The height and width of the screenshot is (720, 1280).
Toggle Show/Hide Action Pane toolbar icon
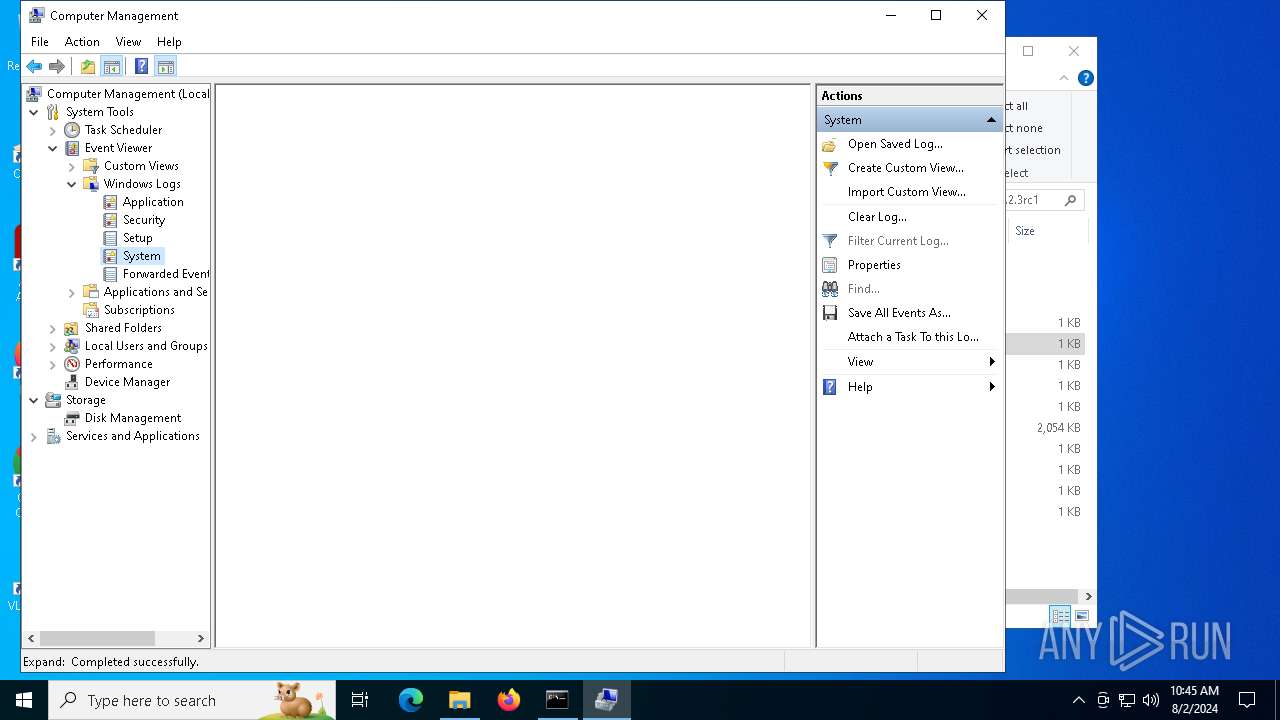(166, 67)
